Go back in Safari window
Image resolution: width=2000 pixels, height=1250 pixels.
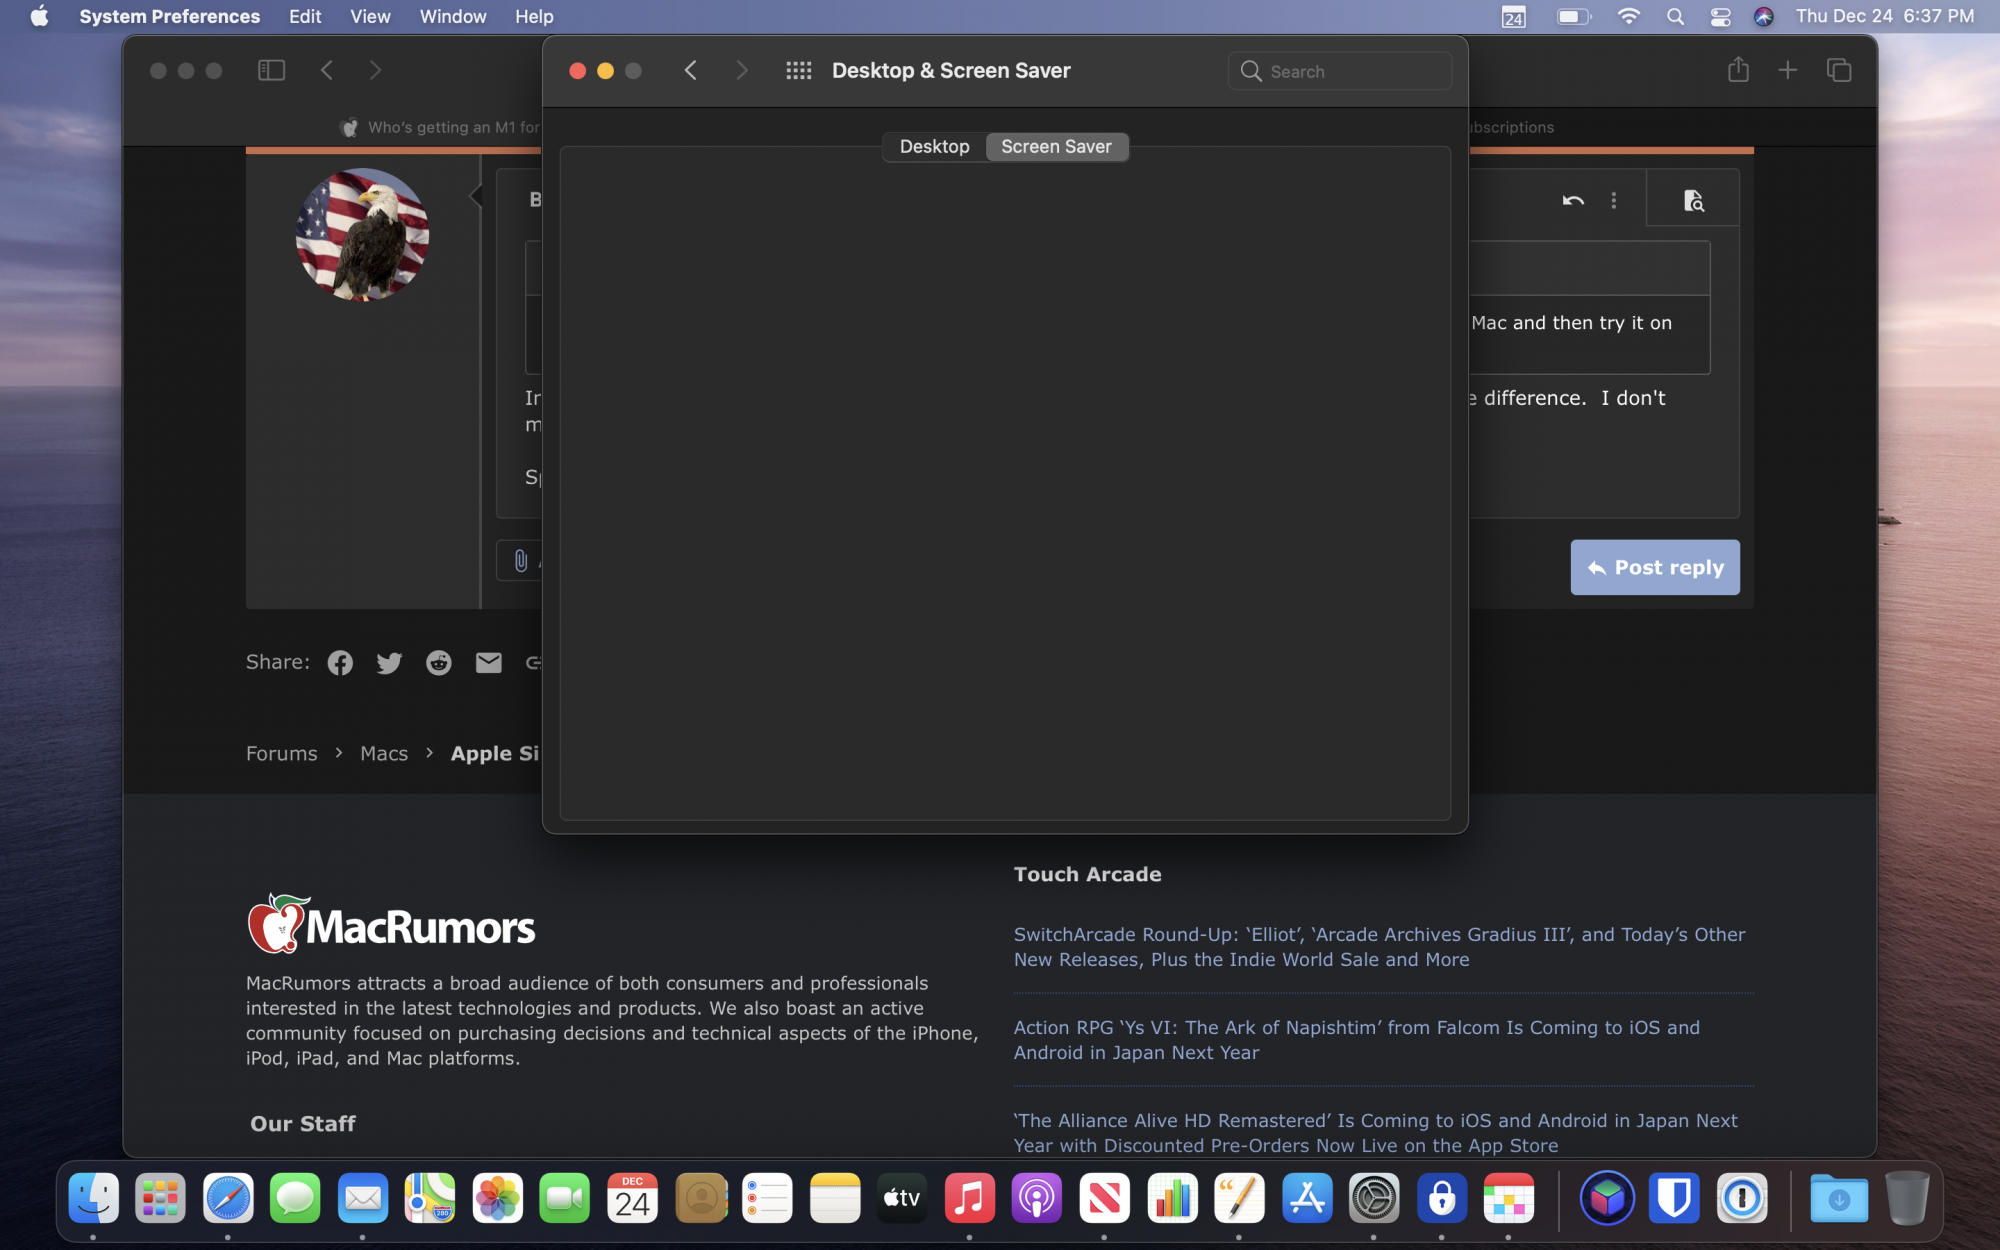326,70
